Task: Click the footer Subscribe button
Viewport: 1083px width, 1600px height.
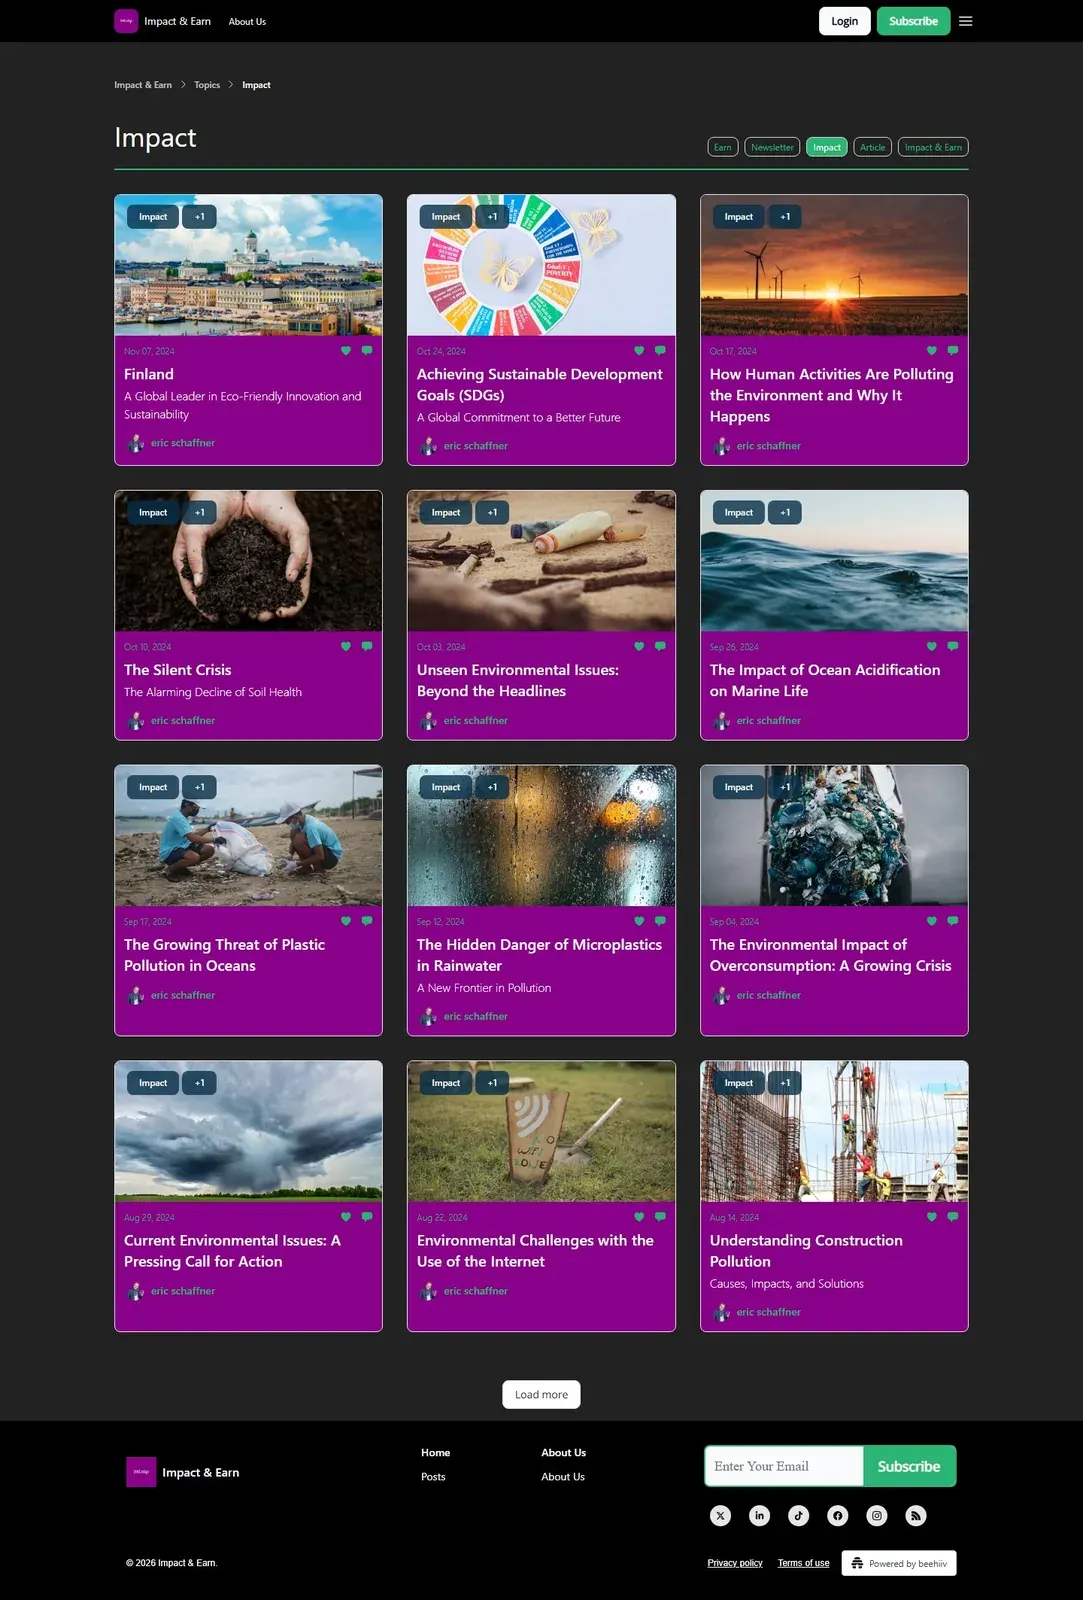Action: tap(909, 1466)
